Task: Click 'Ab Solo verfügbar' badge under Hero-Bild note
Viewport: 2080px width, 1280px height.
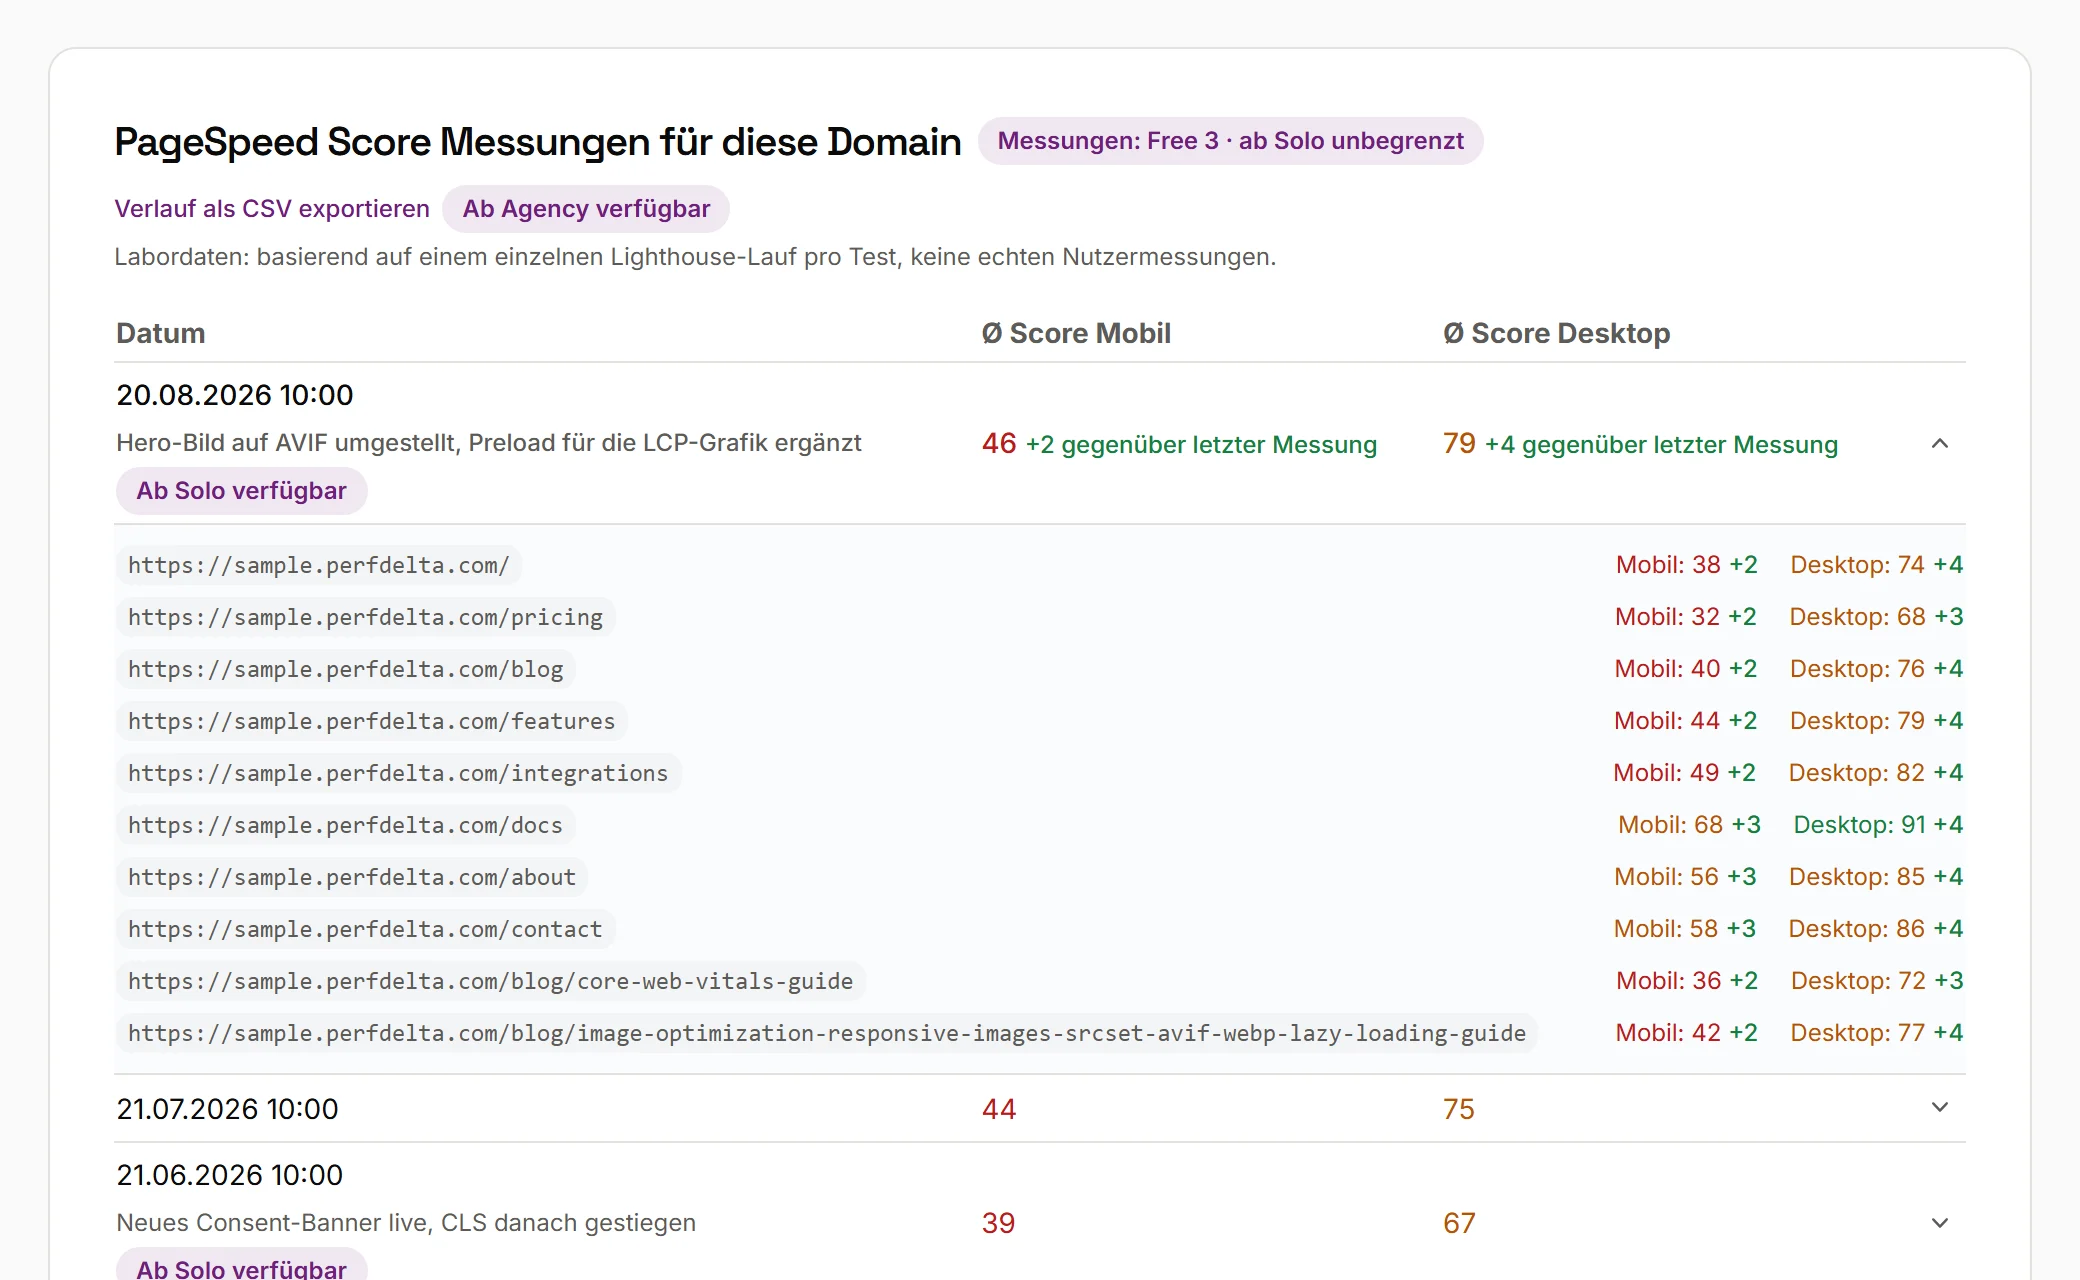Action: click(241, 491)
